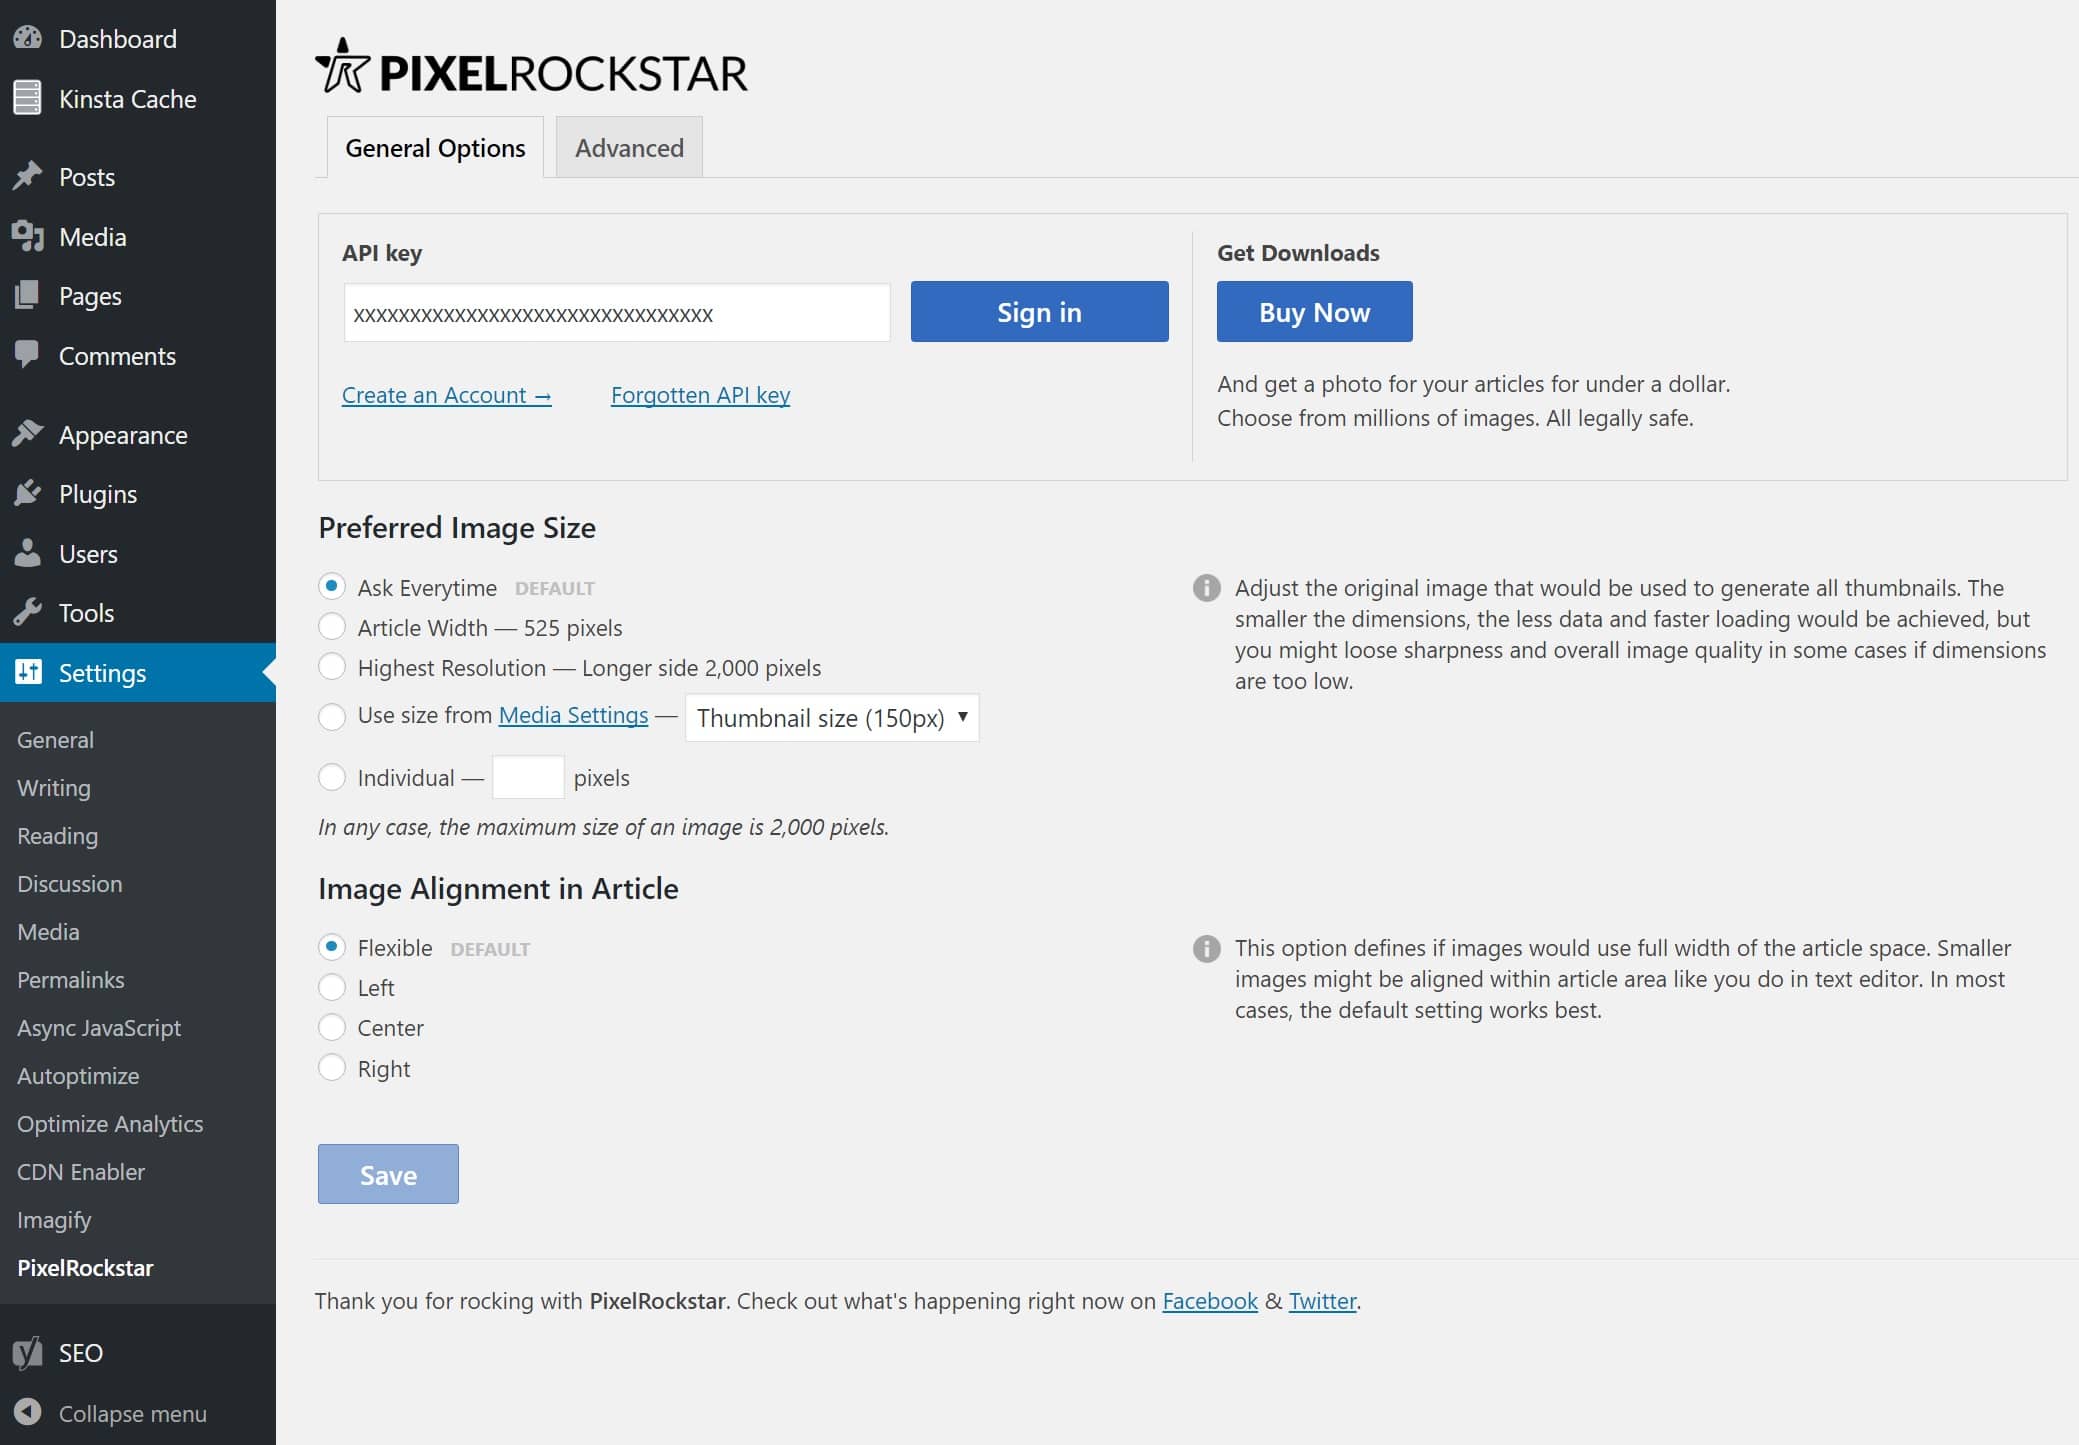Select the Highest Resolution radio button
This screenshot has width=2079, height=1445.
coord(332,666)
